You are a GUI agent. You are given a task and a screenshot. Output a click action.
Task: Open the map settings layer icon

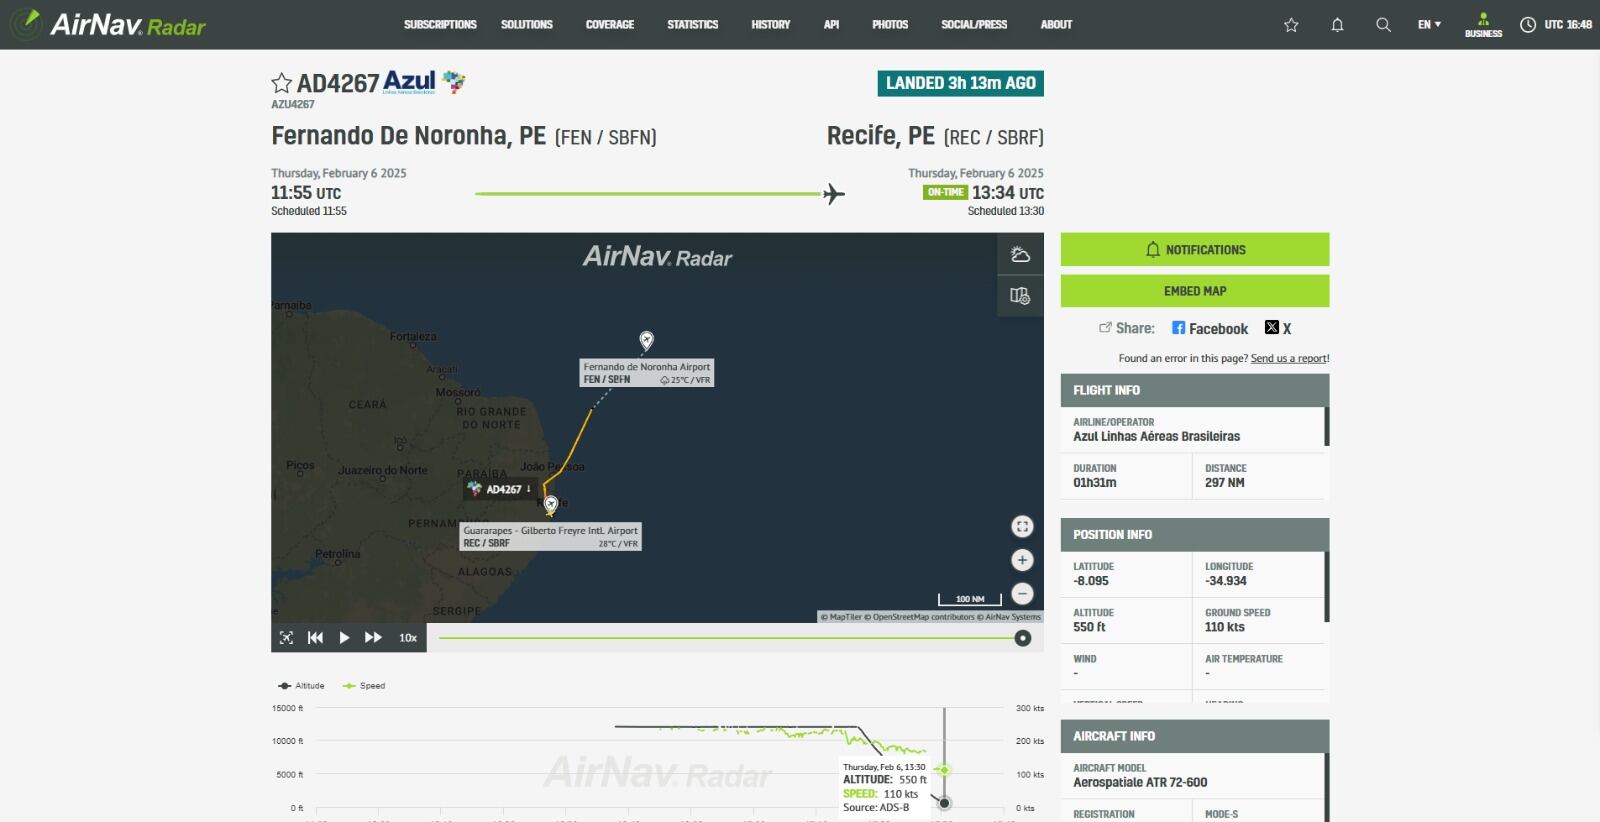[x=1020, y=296]
